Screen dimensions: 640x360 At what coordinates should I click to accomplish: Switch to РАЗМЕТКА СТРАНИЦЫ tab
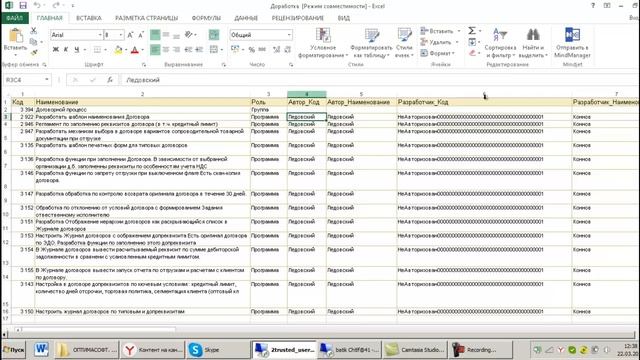pyautogui.click(x=147, y=18)
